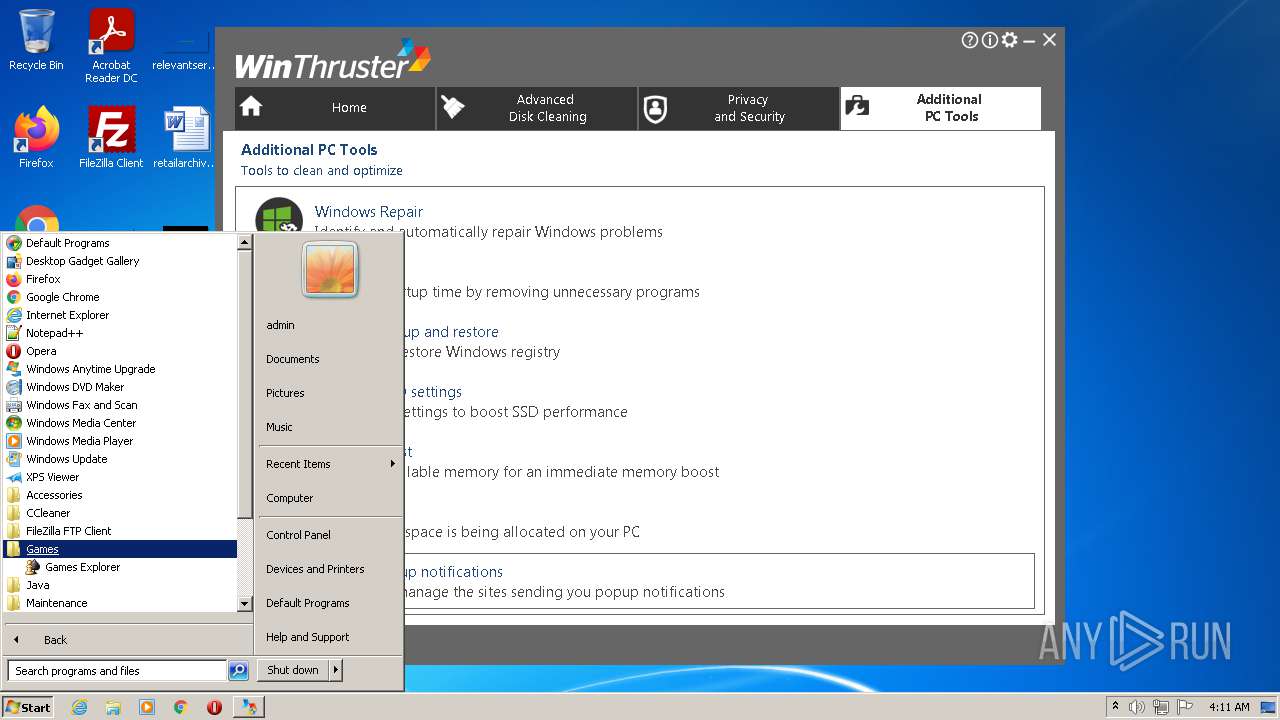
Task: Click the WinThruster info icon
Action: click(x=990, y=40)
